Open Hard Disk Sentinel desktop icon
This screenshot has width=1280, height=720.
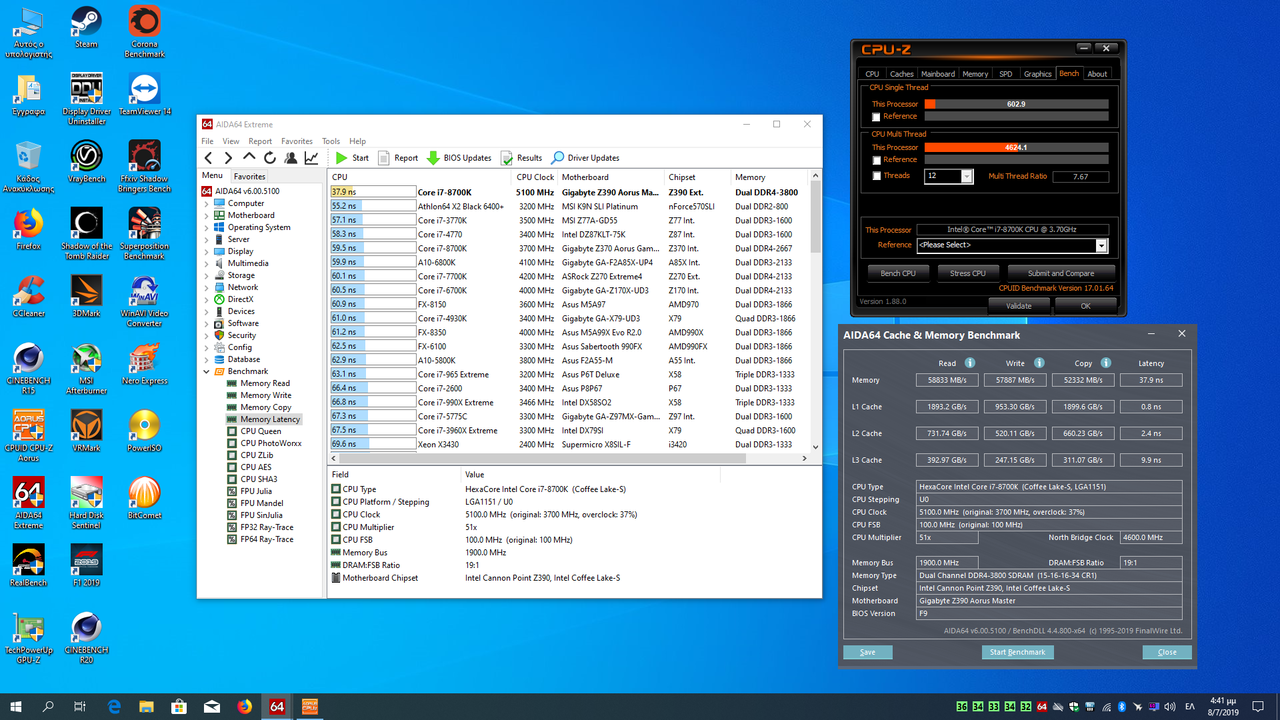coord(86,502)
